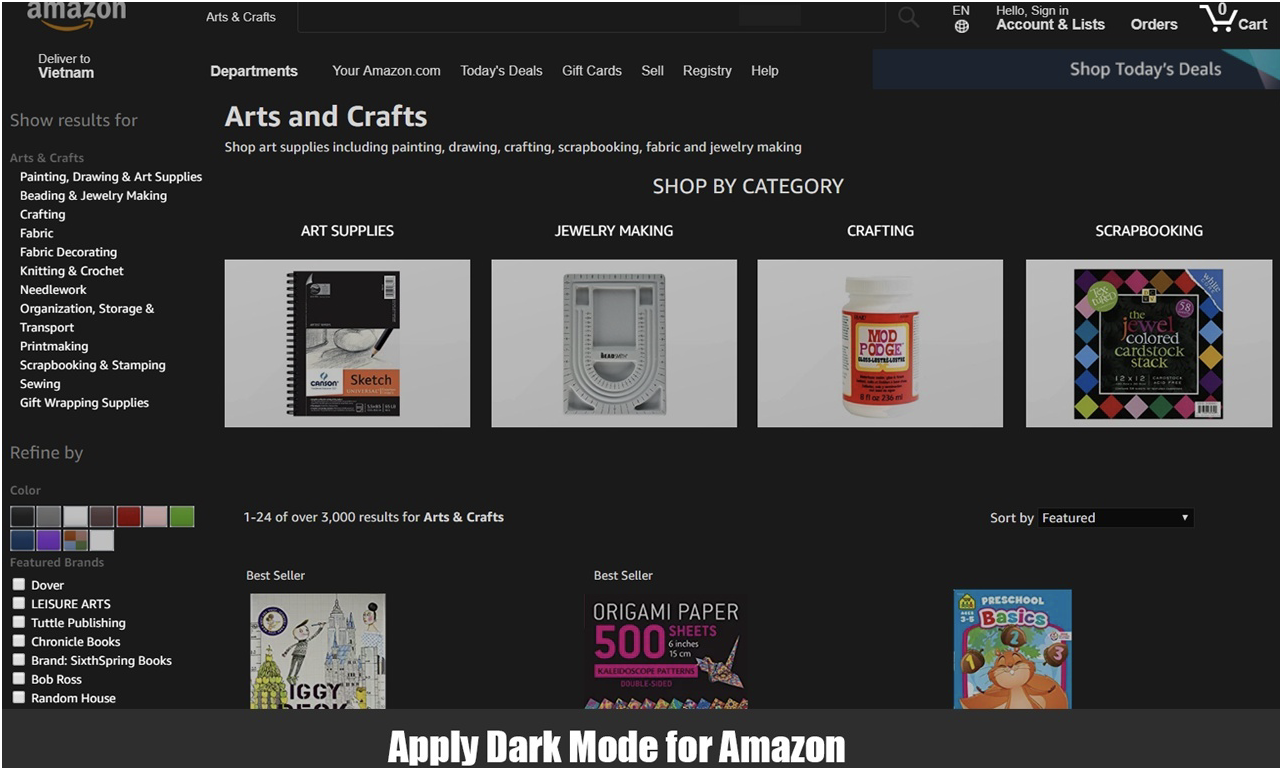Open the shopping cart icon
1280x768 pixels.
coord(1234,17)
